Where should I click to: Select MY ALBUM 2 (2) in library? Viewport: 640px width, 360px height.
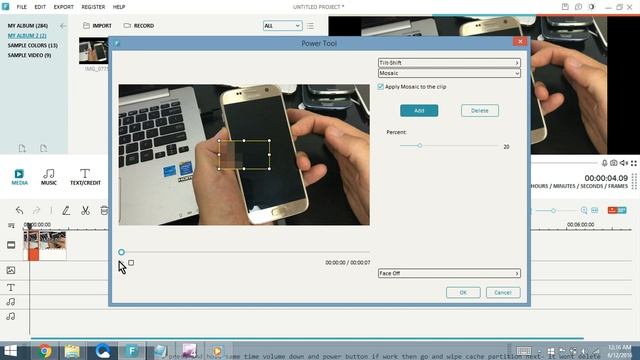27,36
